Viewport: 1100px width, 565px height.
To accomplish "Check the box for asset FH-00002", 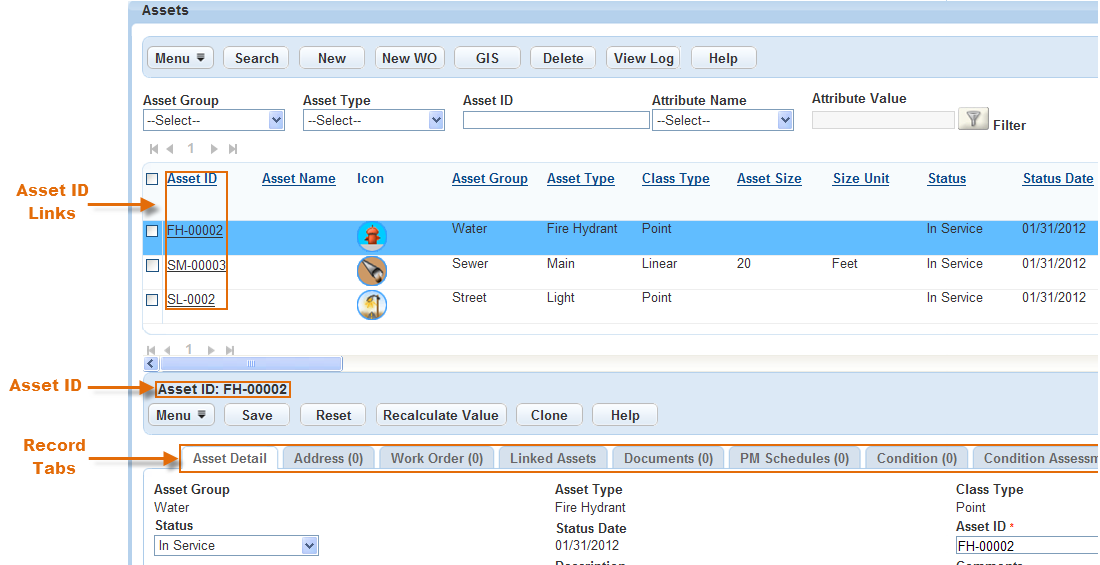I will [152, 231].
